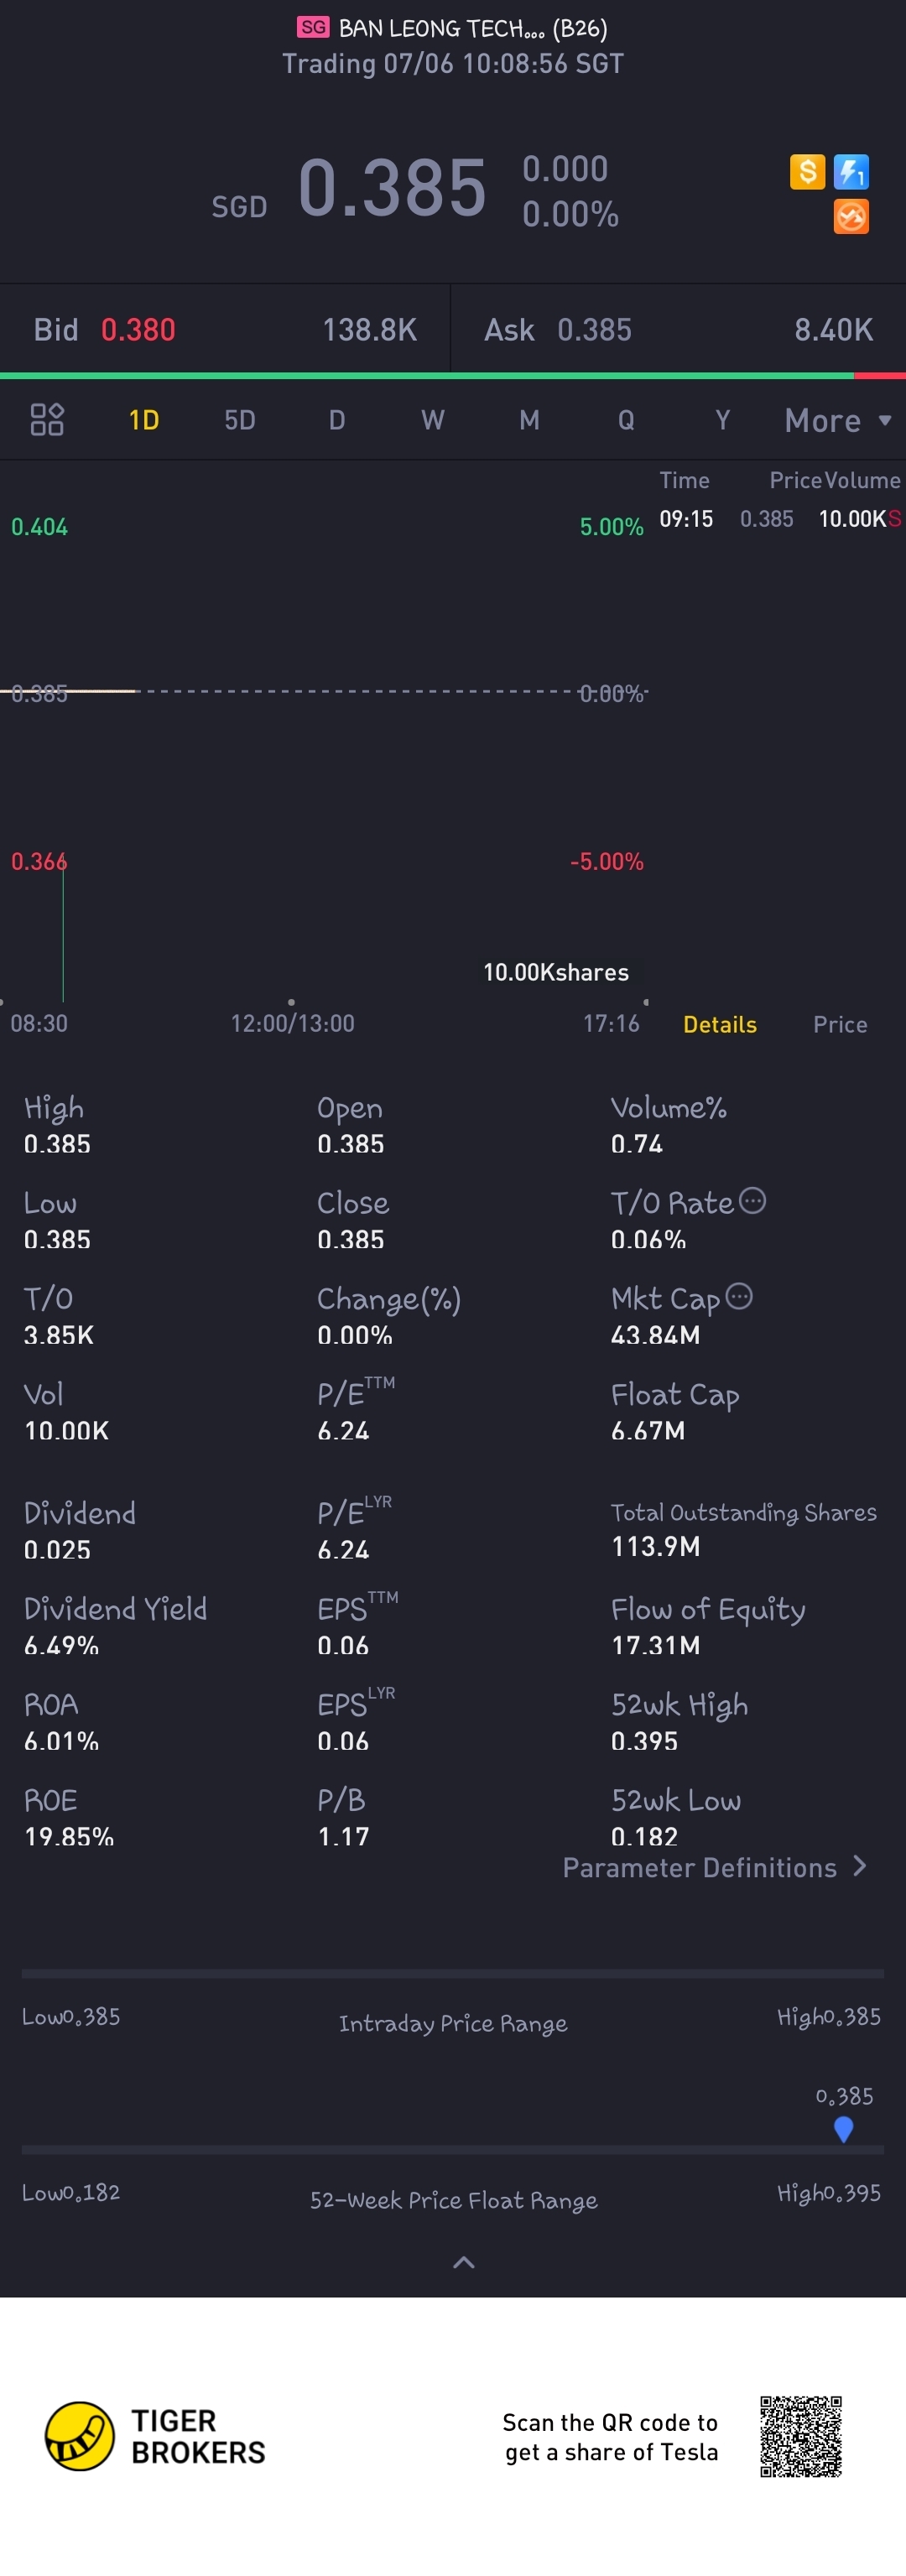Tap the Tesla share QR code

pyautogui.click(x=800, y=2436)
